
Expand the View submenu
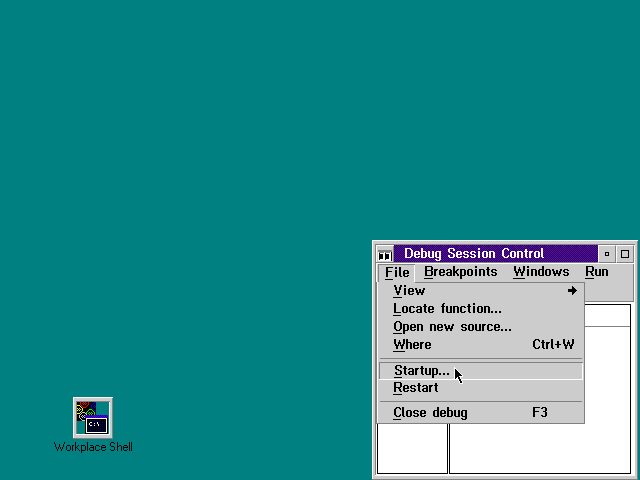481,291
